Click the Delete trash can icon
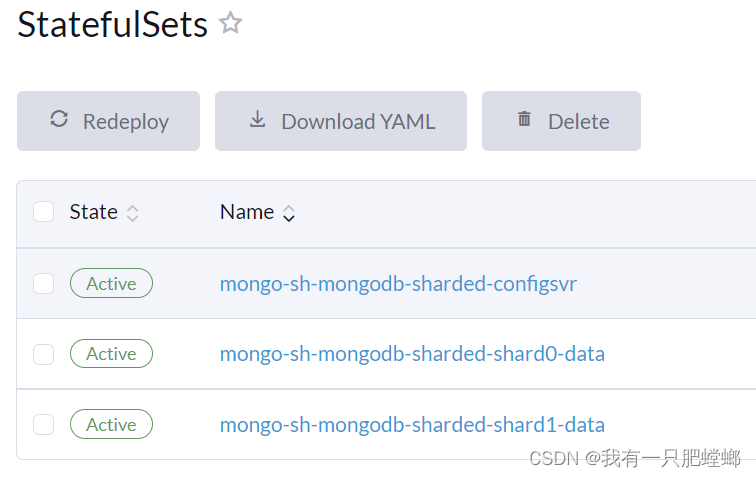The image size is (756, 477). pos(524,120)
